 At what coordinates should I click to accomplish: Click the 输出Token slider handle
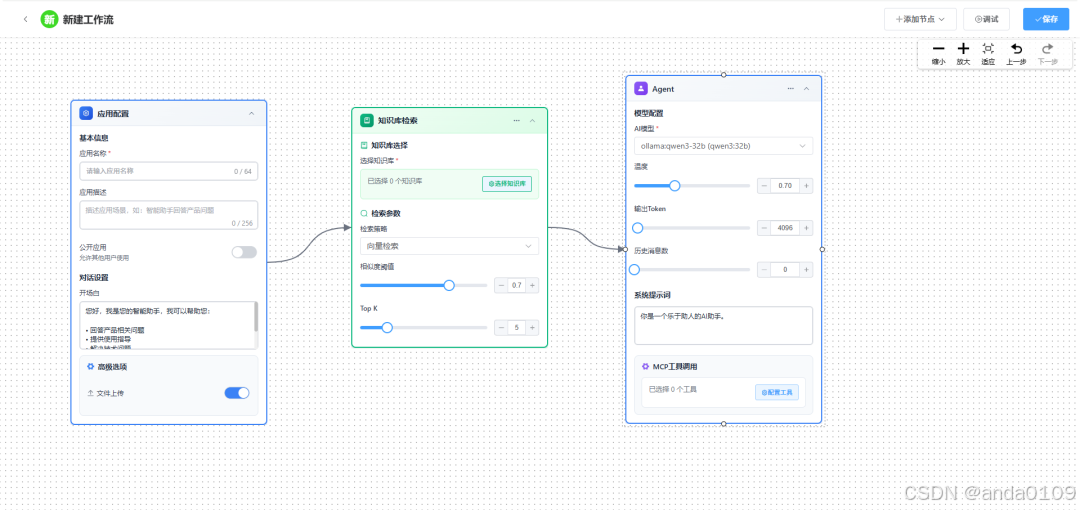tap(638, 227)
